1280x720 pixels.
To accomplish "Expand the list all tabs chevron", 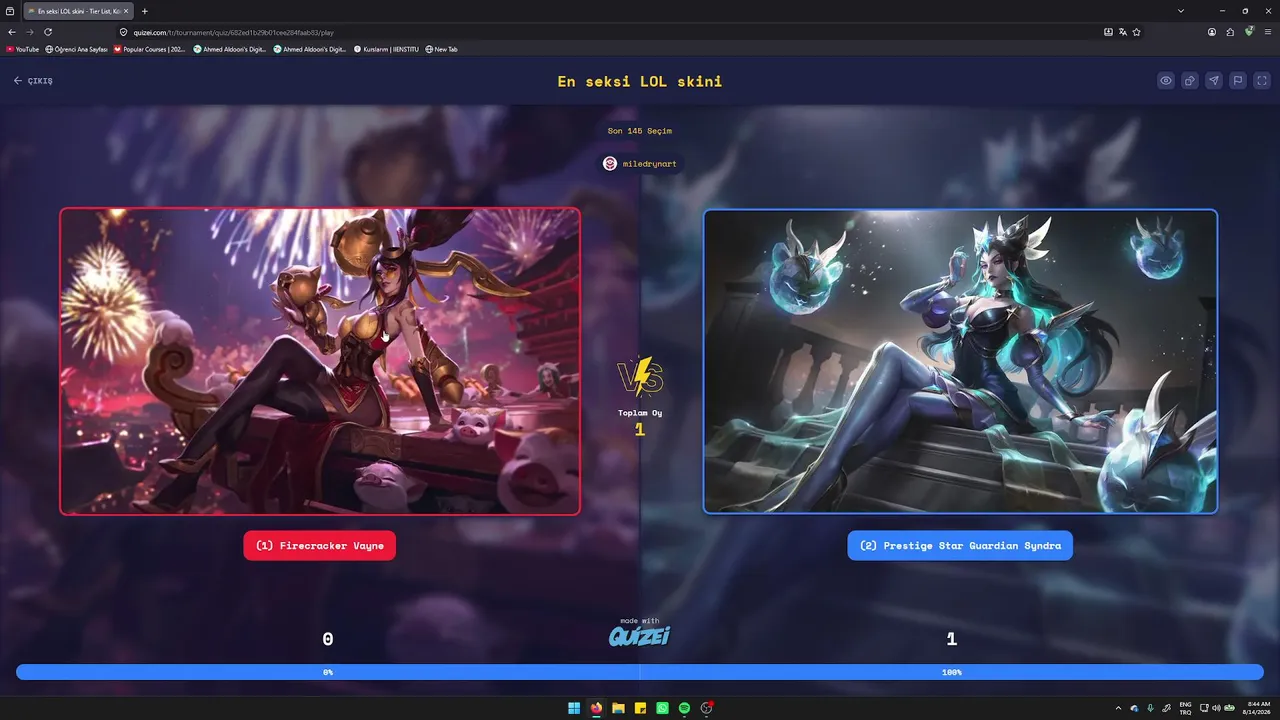I will [1181, 11].
